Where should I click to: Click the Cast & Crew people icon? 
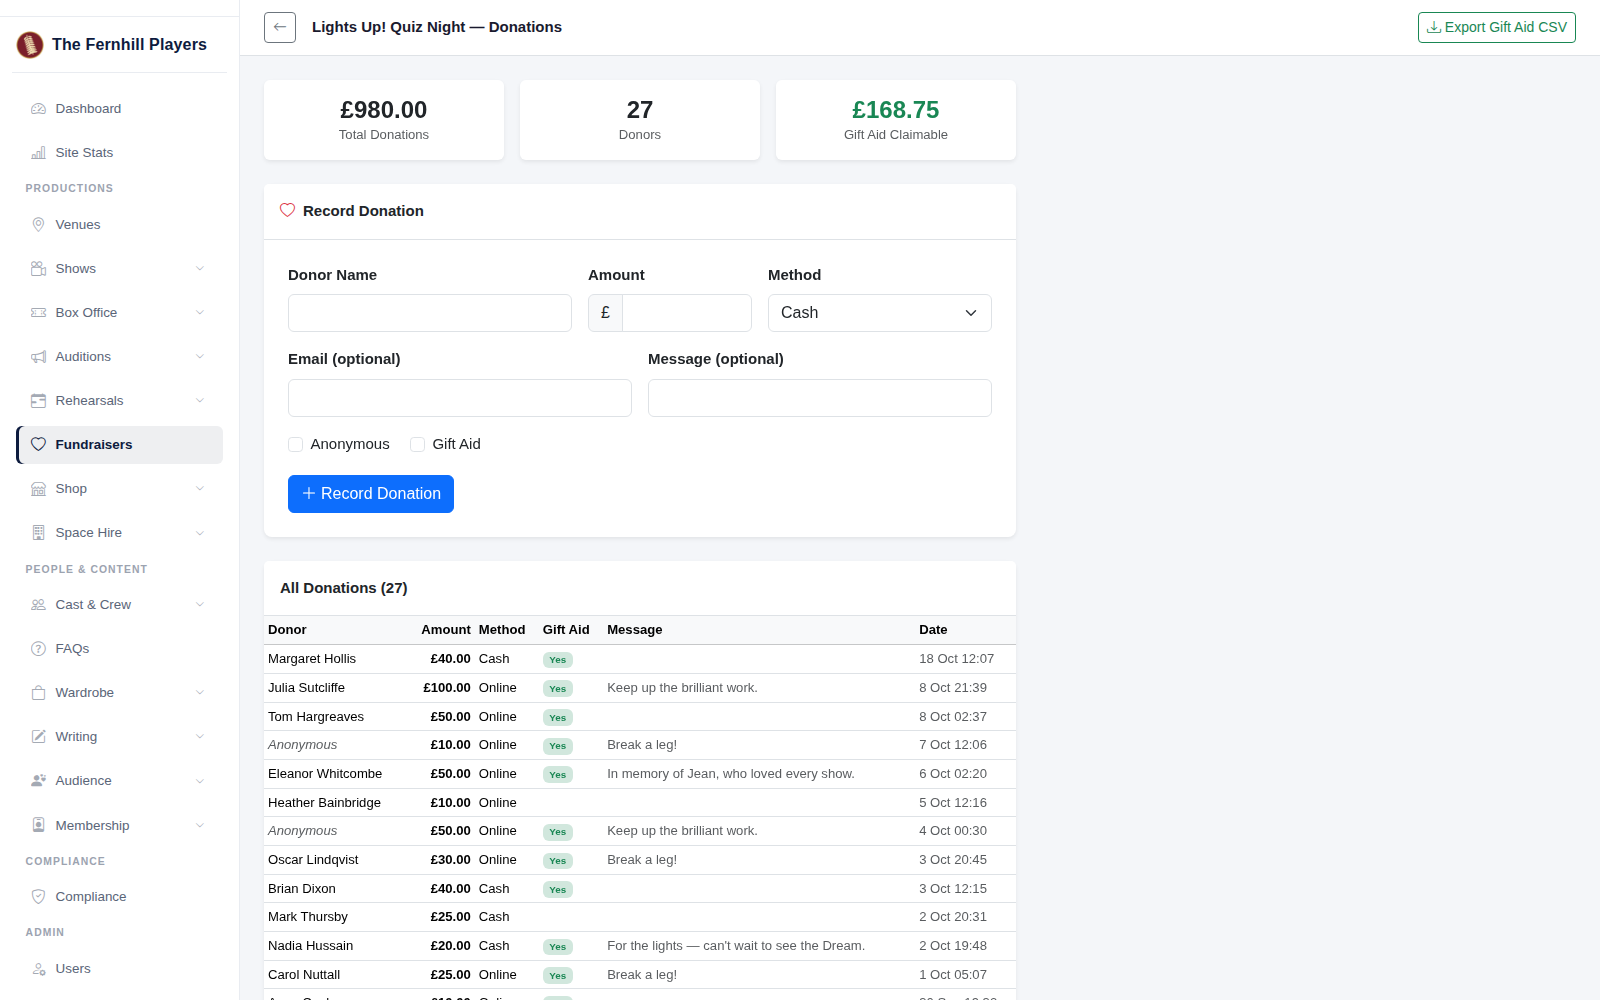pos(38,605)
